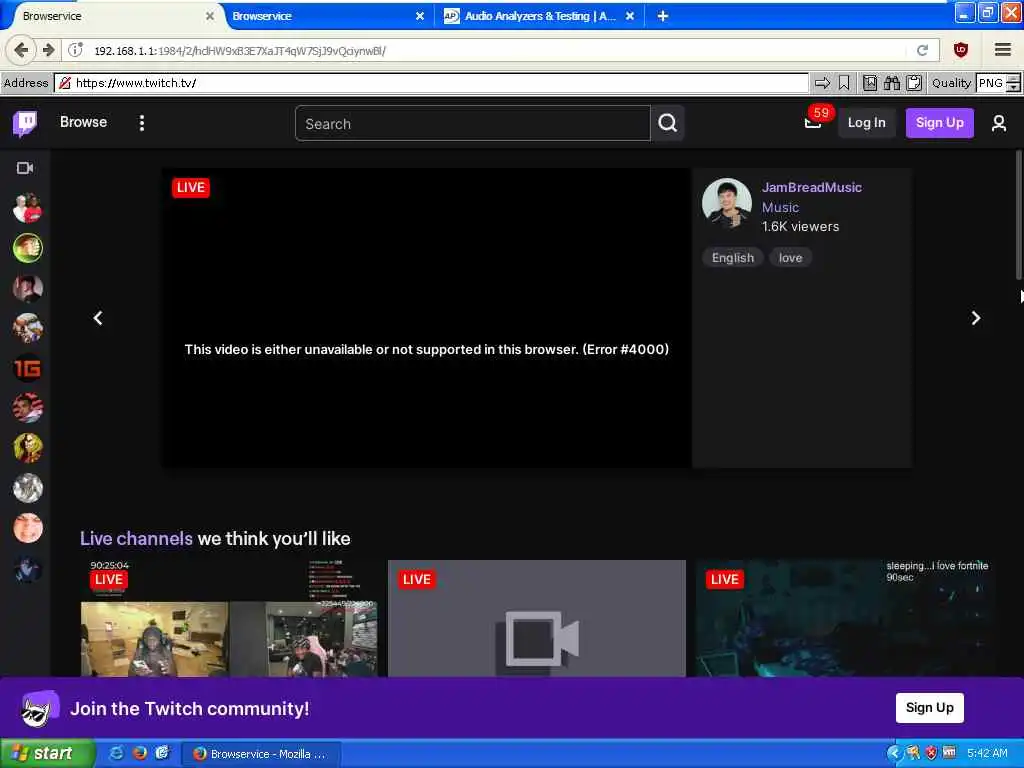Open the sleeping...I love fortnite stream thumbnail

pos(845,618)
